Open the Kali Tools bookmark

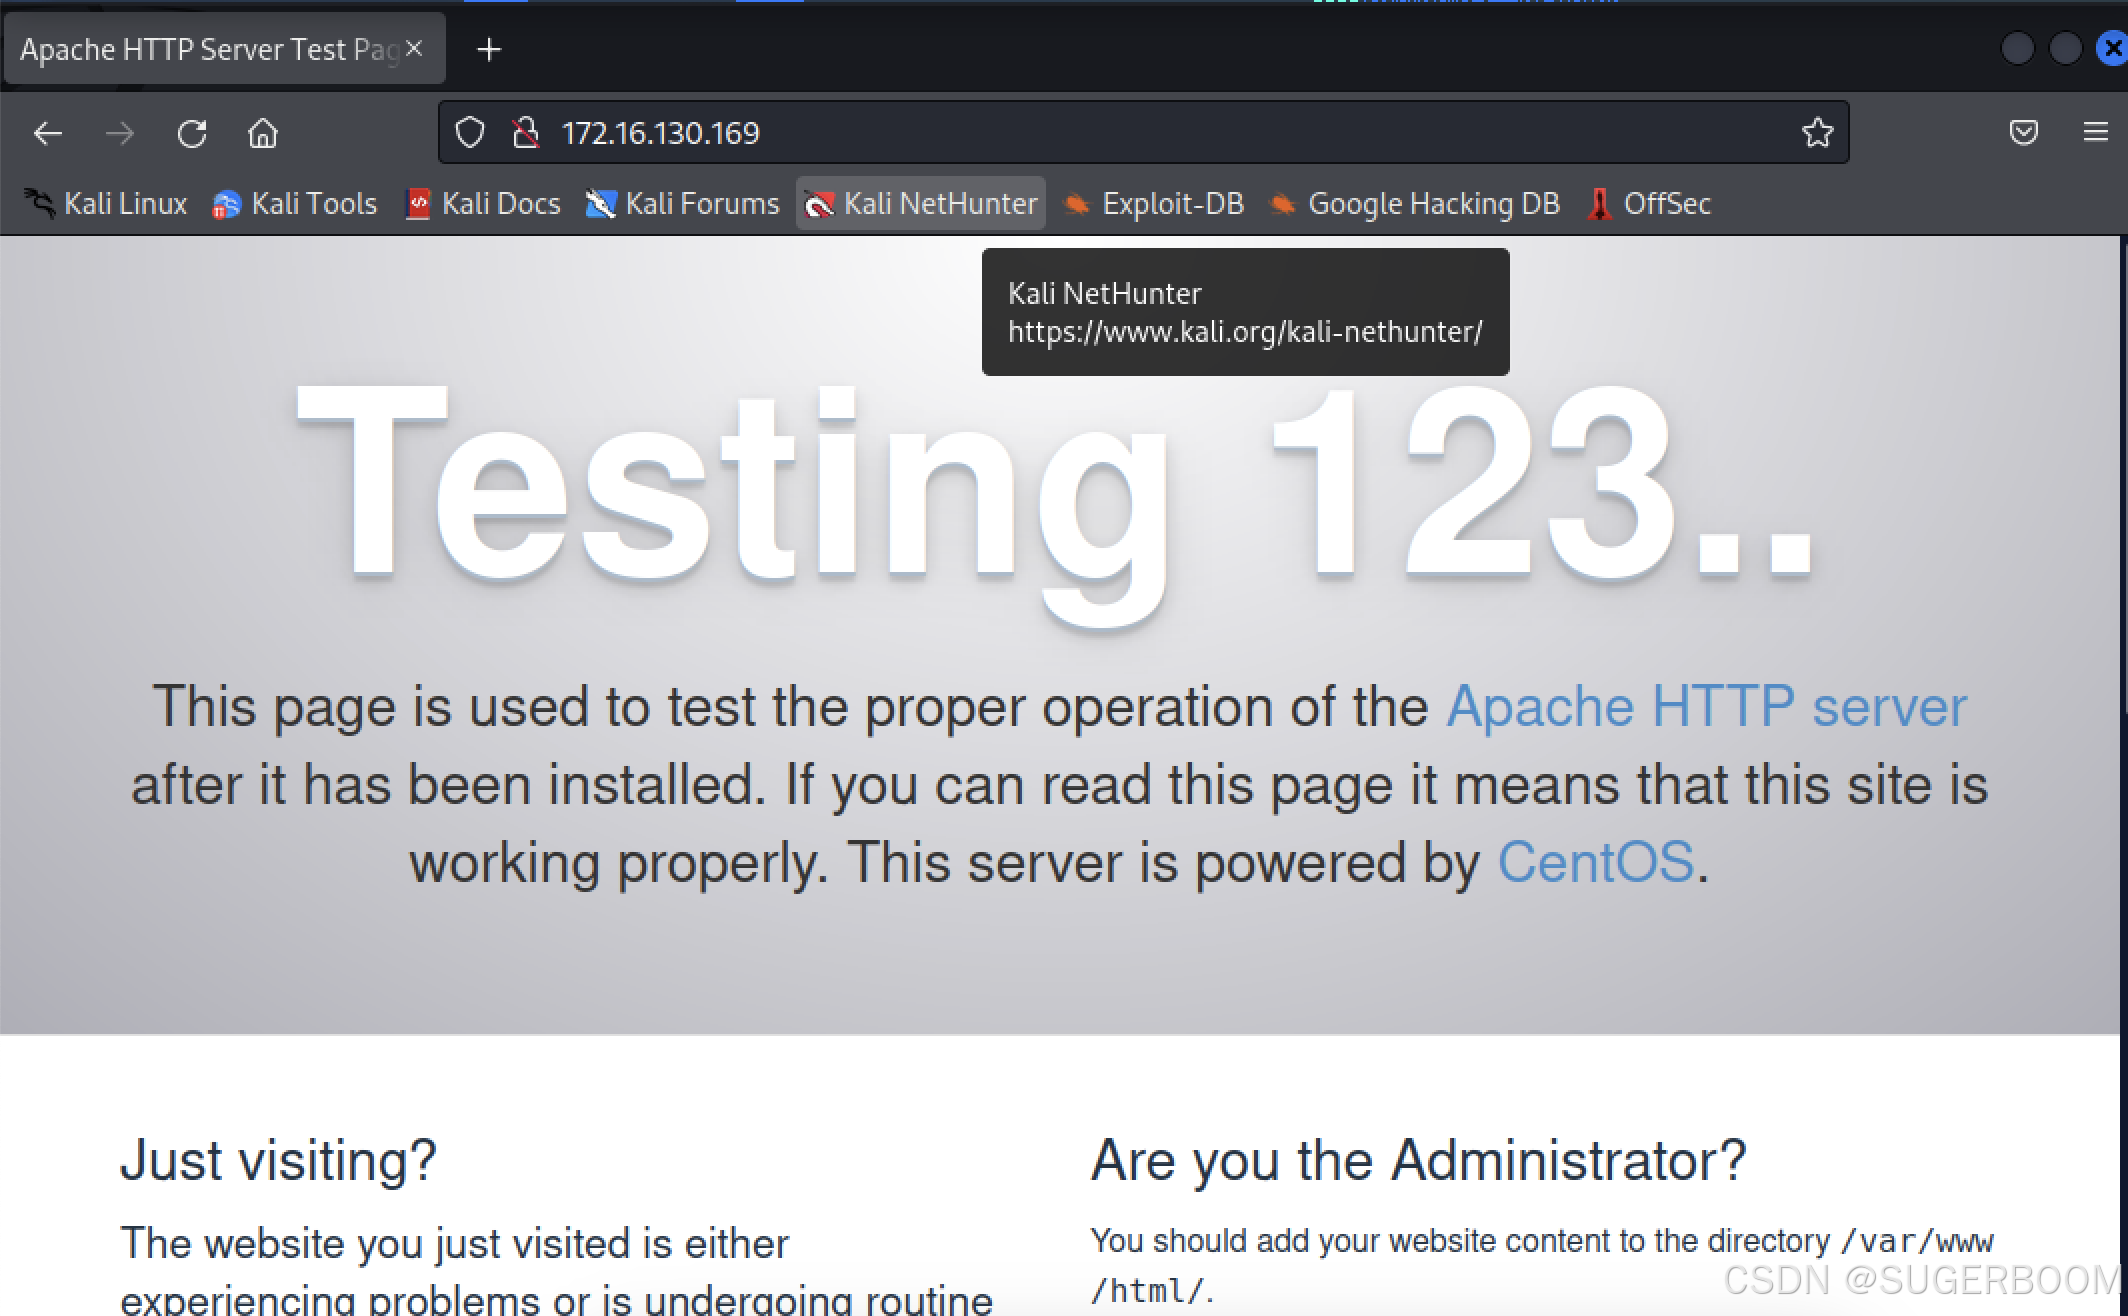pyautogui.click(x=295, y=204)
